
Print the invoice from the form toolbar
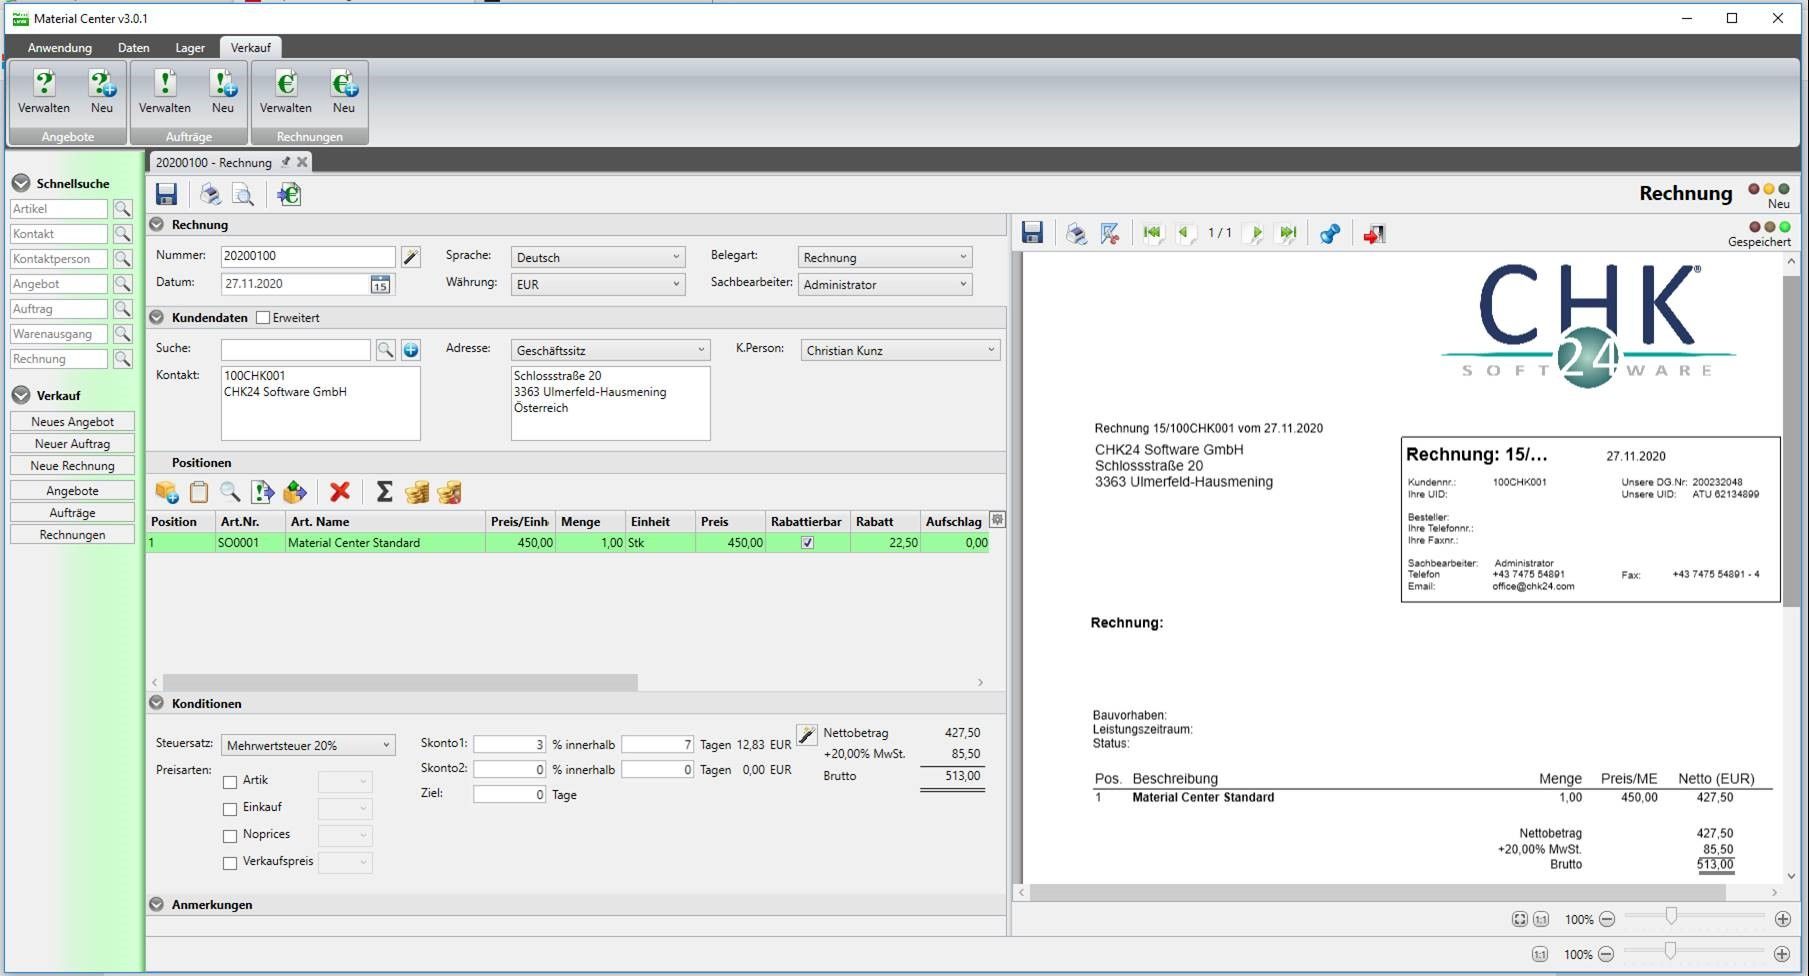click(209, 194)
